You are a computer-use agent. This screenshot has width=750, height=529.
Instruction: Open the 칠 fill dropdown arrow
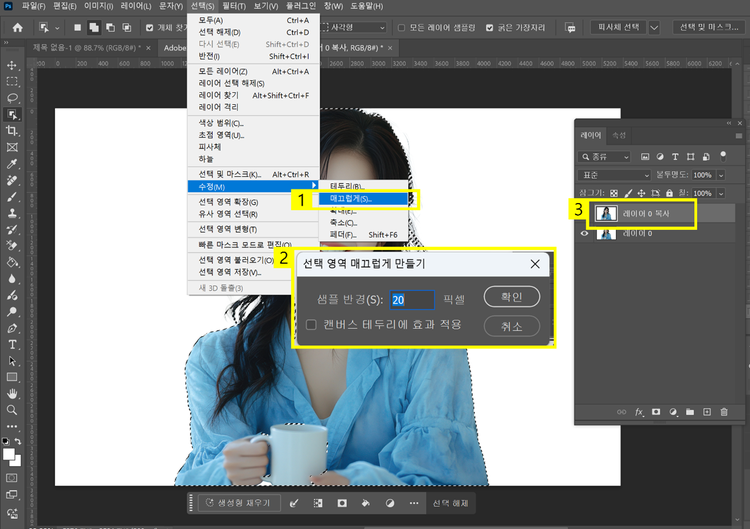tap(721, 193)
